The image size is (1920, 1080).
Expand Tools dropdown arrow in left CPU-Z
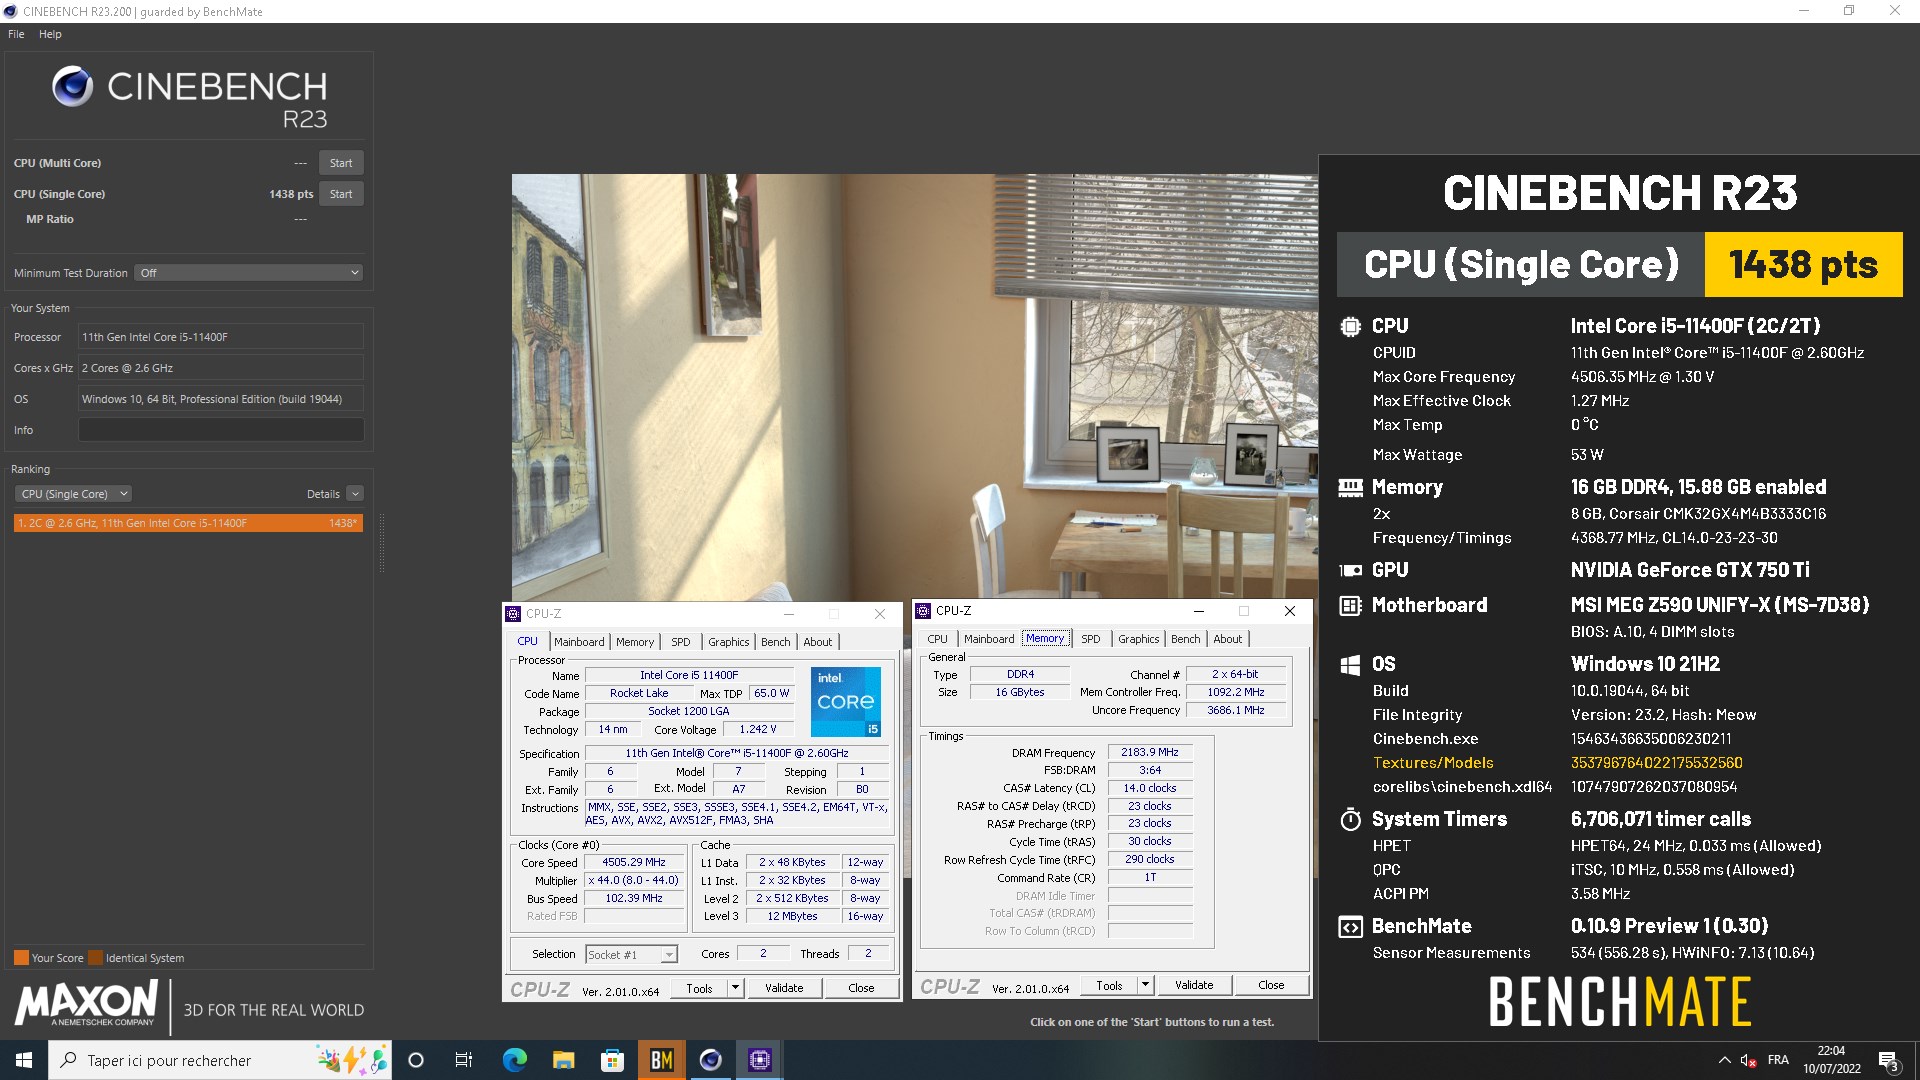pyautogui.click(x=735, y=988)
